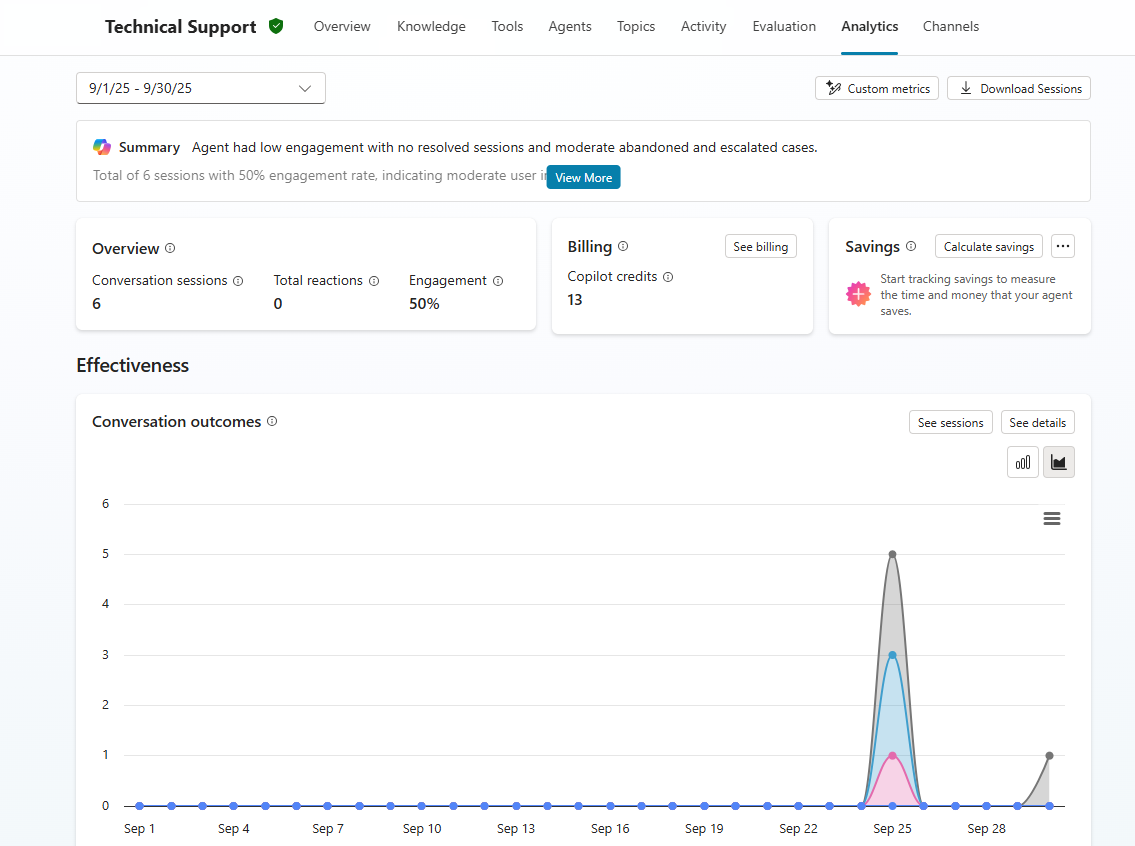Click the Copilot credits value 13

[x=575, y=300]
